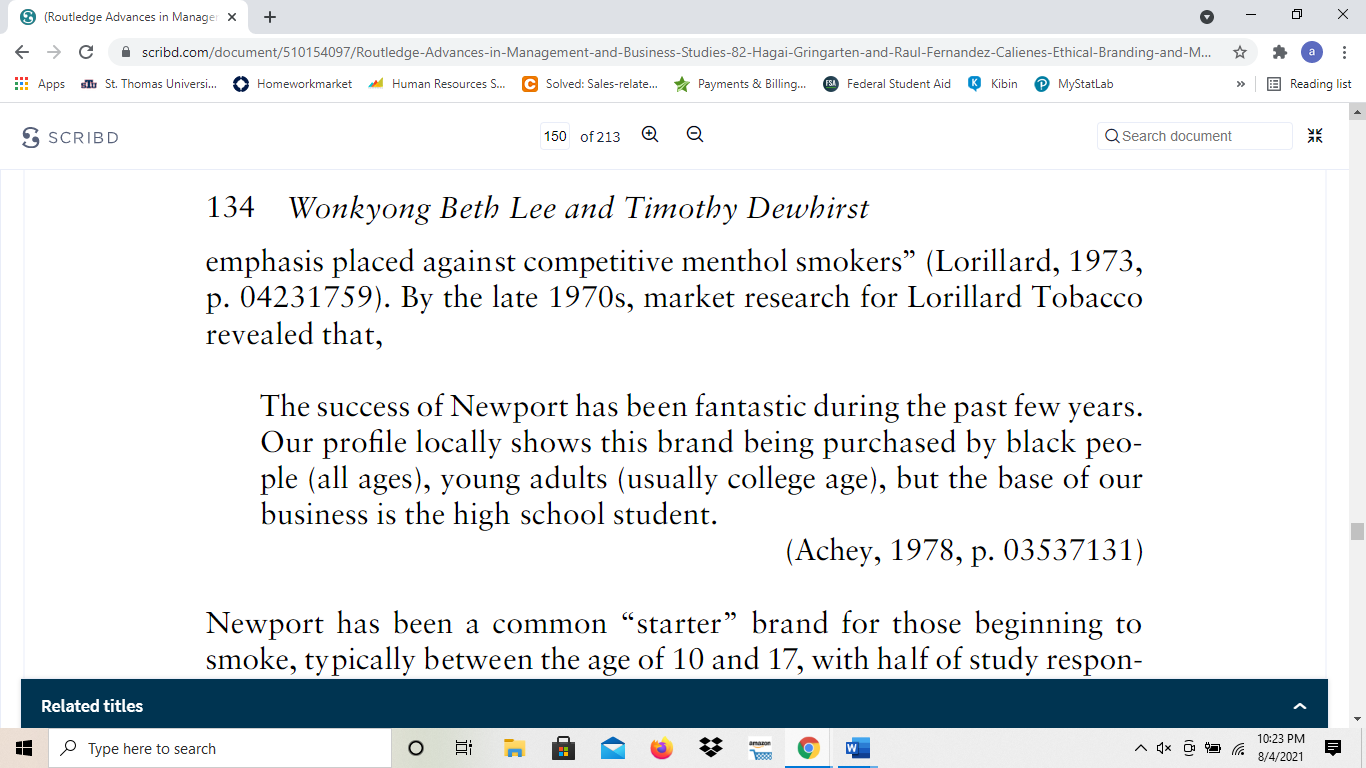1366x768 pixels.
Task: Click the Search document field
Action: pyautogui.click(x=1195, y=136)
